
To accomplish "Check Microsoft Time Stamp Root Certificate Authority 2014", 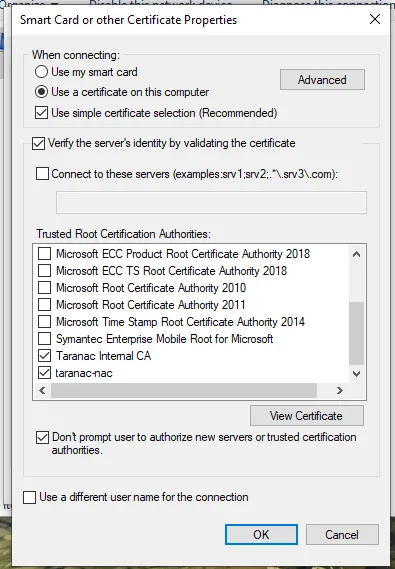I will 44,322.
